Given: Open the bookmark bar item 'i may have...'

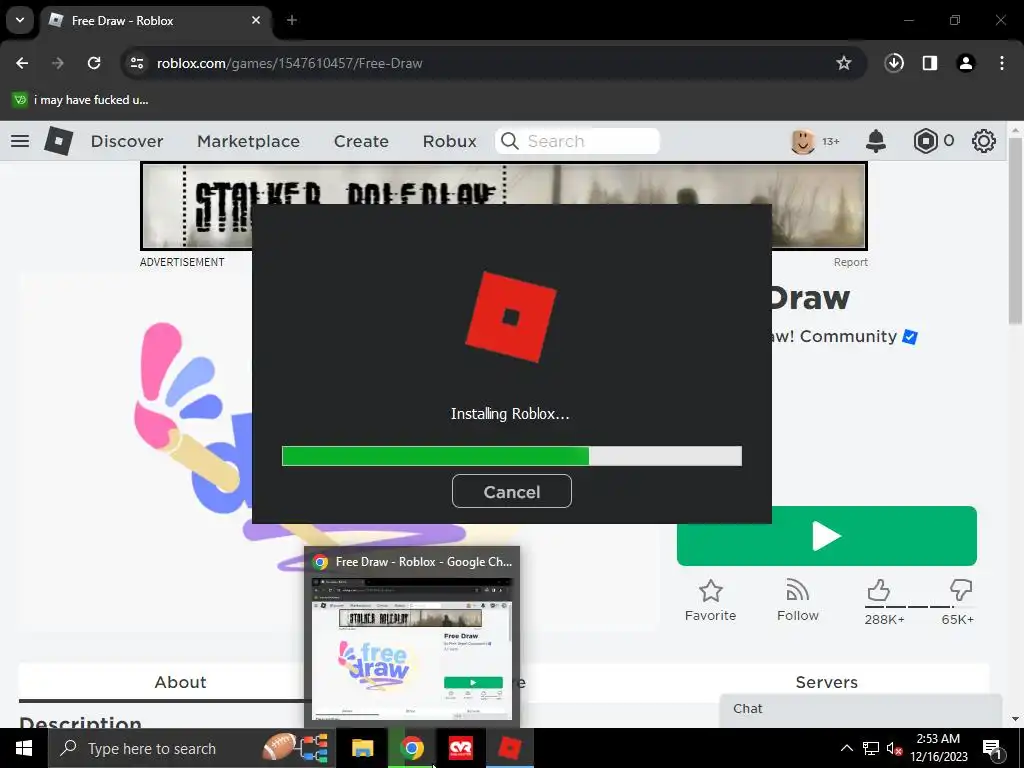Looking at the screenshot, I should click(x=81, y=100).
